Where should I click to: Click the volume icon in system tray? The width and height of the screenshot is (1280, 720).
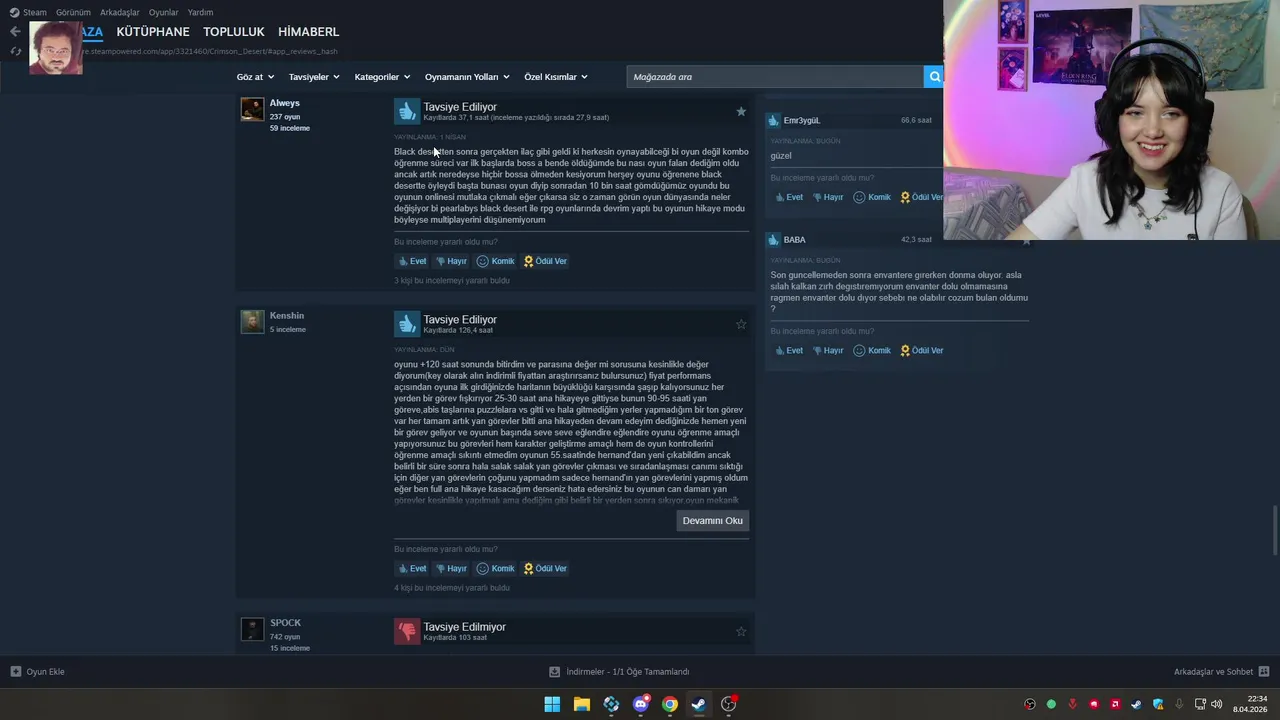[x=1217, y=704]
